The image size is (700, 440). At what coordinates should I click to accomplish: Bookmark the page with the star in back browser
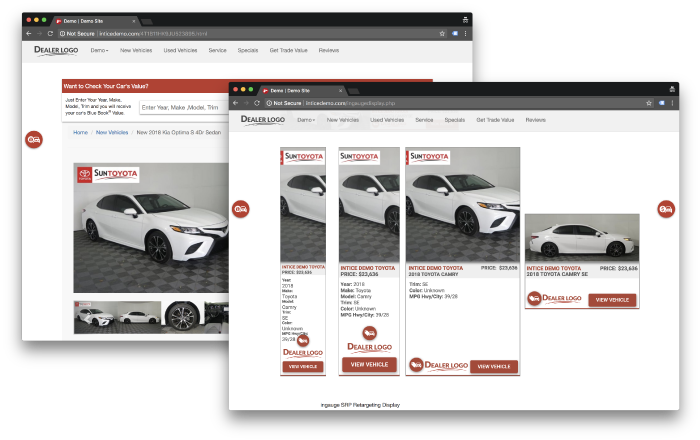[x=441, y=33]
